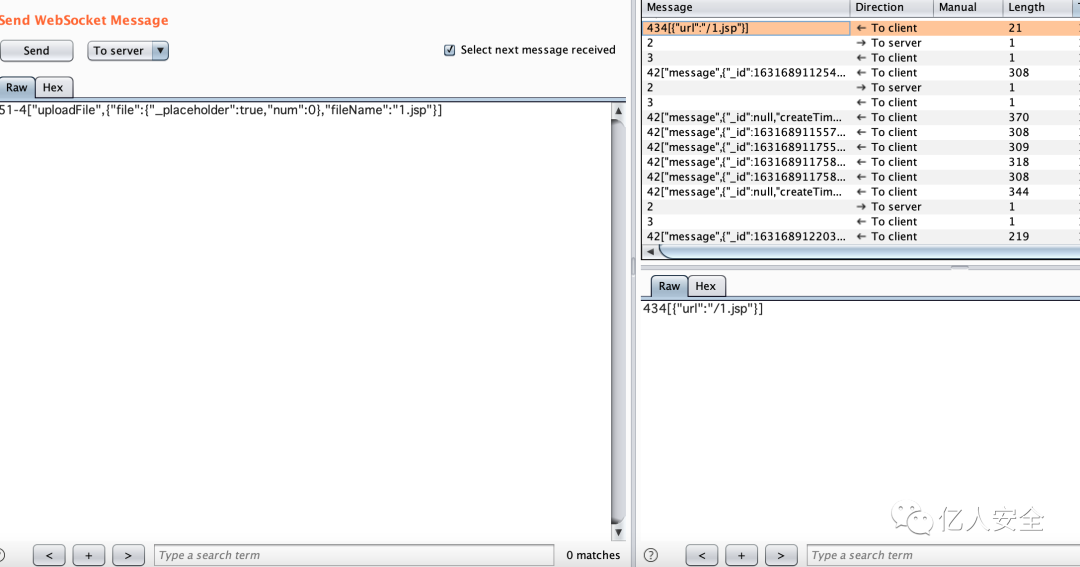Click the history table left scroll arrow
Screen dimensions: 1080x567
(650, 251)
